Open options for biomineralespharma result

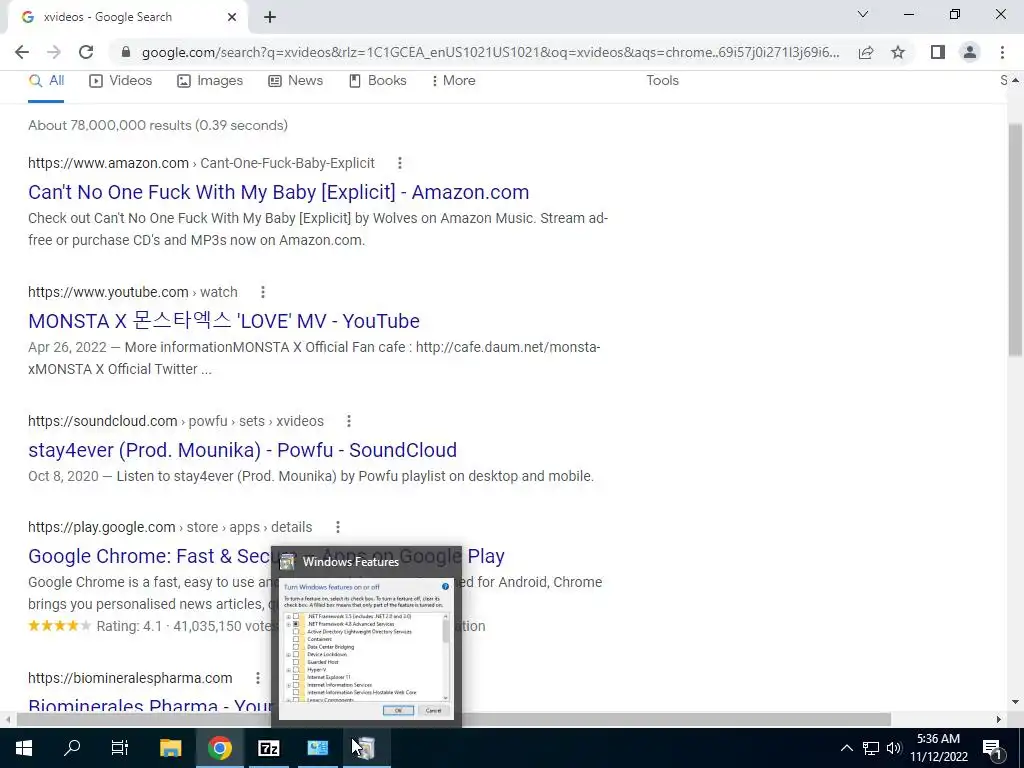pos(258,678)
